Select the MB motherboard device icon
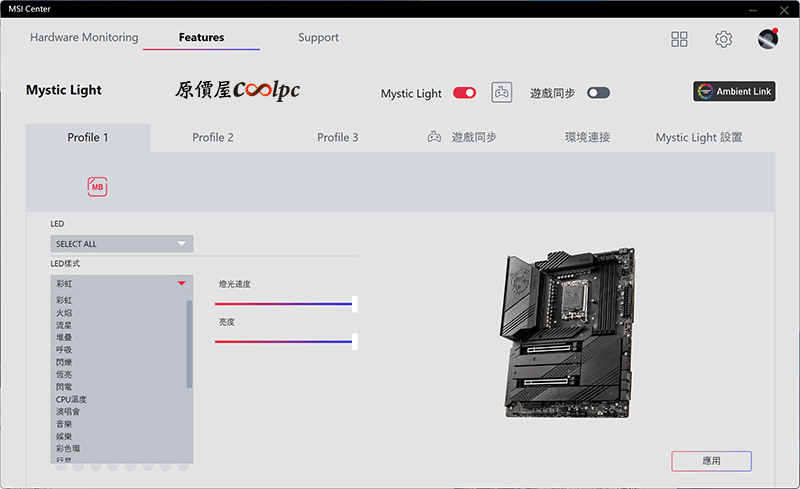 coord(97,187)
